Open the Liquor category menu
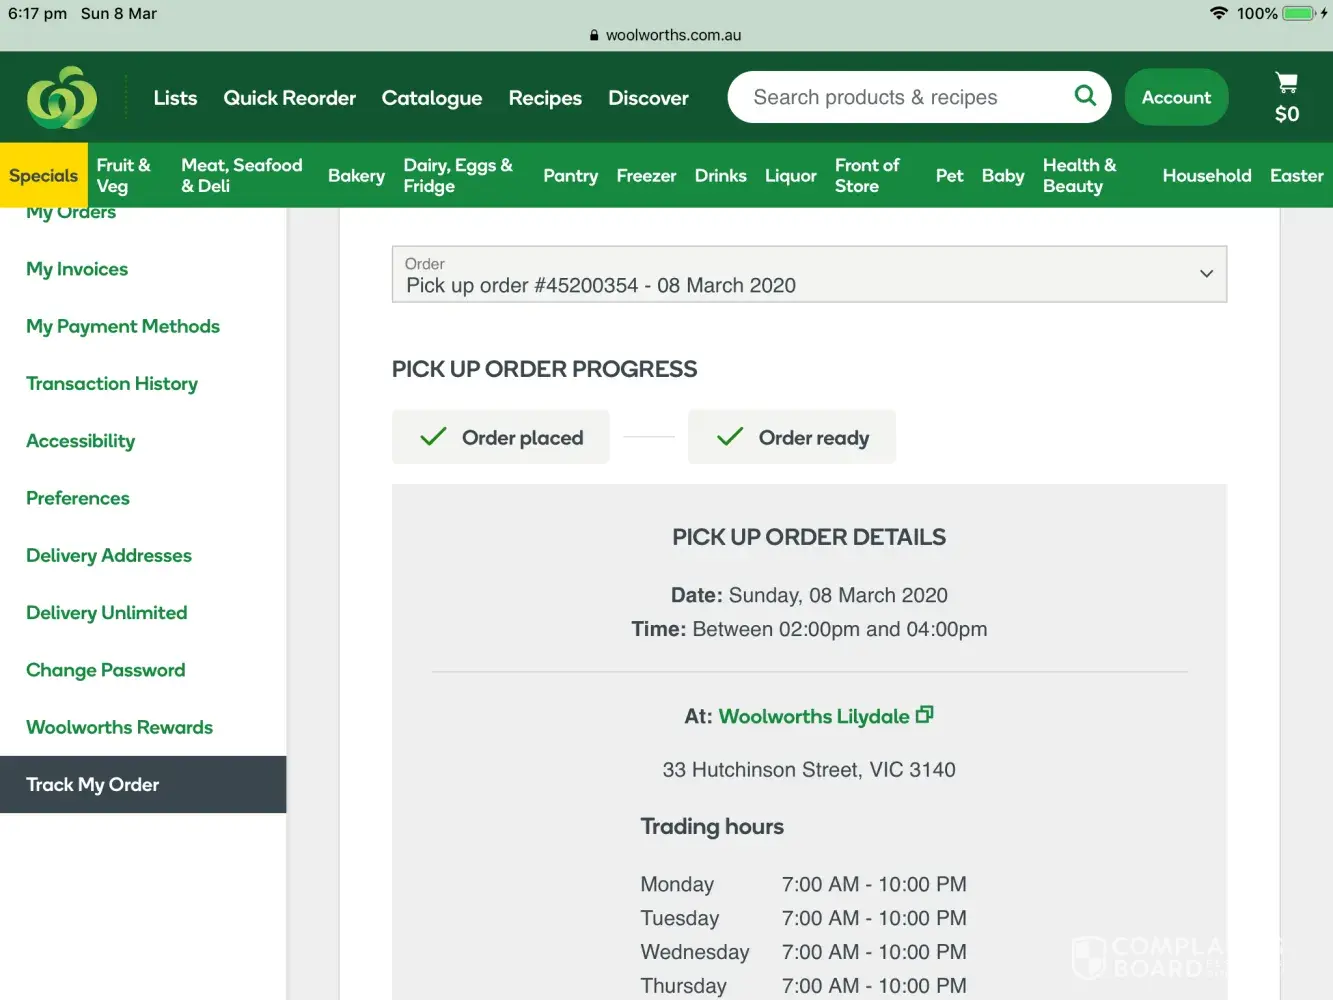Screen dimensions: 1333x1000 pyautogui.click(x=790, y=176)
